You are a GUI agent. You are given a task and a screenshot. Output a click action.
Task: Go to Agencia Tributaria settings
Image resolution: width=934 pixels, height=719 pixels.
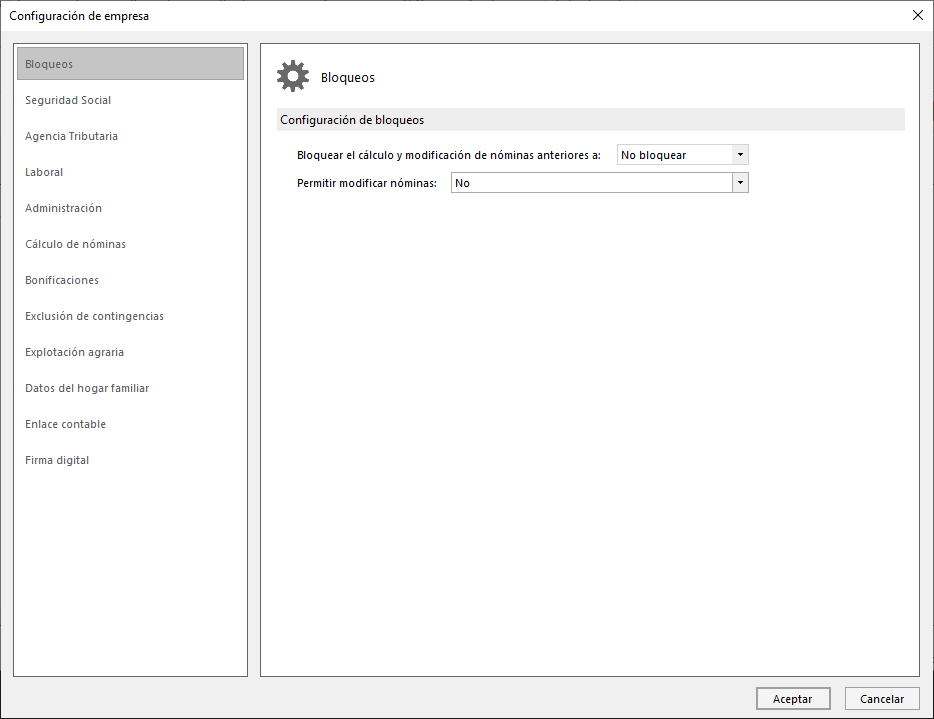click(x=71, y=136)
